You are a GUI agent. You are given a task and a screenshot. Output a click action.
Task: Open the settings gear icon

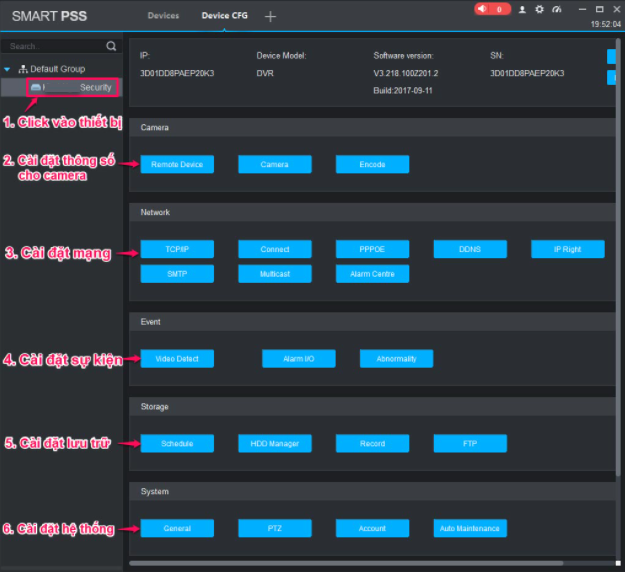click(x=539, y=9)
